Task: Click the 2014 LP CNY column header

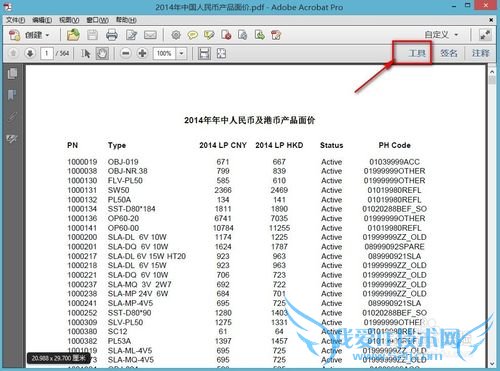Action: tap(223, 145)
